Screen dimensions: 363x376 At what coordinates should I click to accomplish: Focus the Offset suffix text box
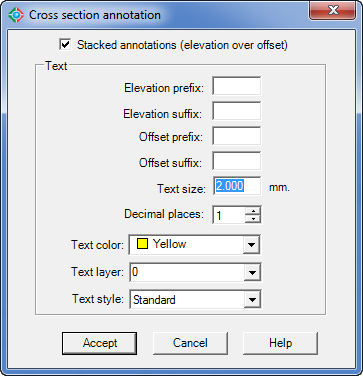point(237,161)
